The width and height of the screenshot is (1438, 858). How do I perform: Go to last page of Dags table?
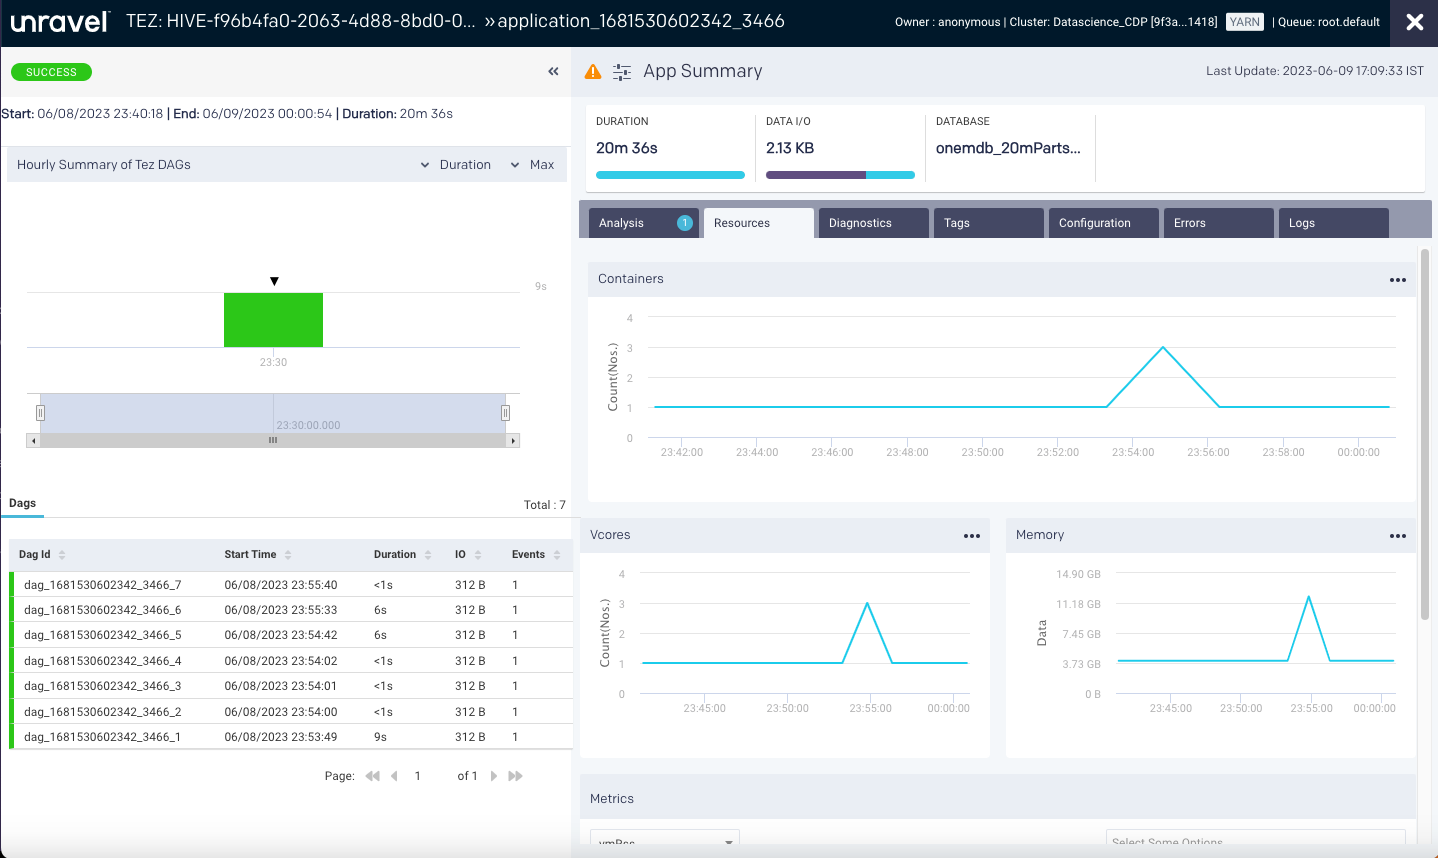click(516, 776)
